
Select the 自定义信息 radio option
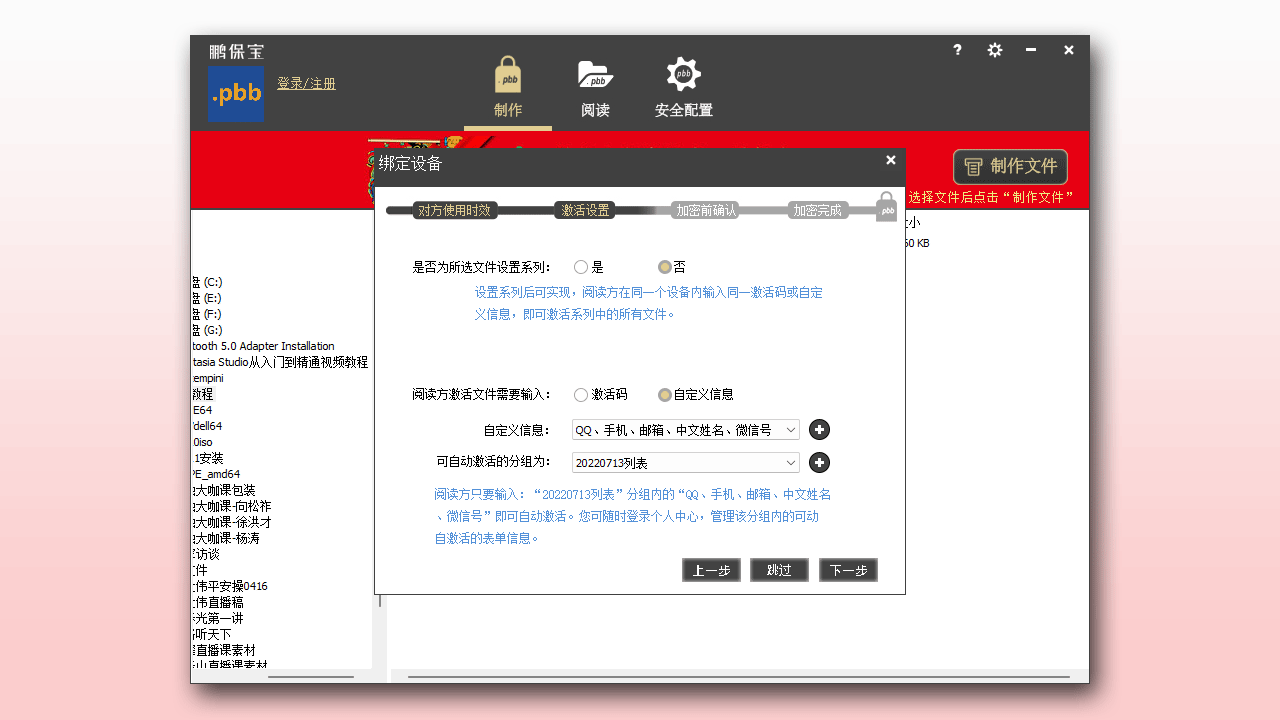coord(665,394)
